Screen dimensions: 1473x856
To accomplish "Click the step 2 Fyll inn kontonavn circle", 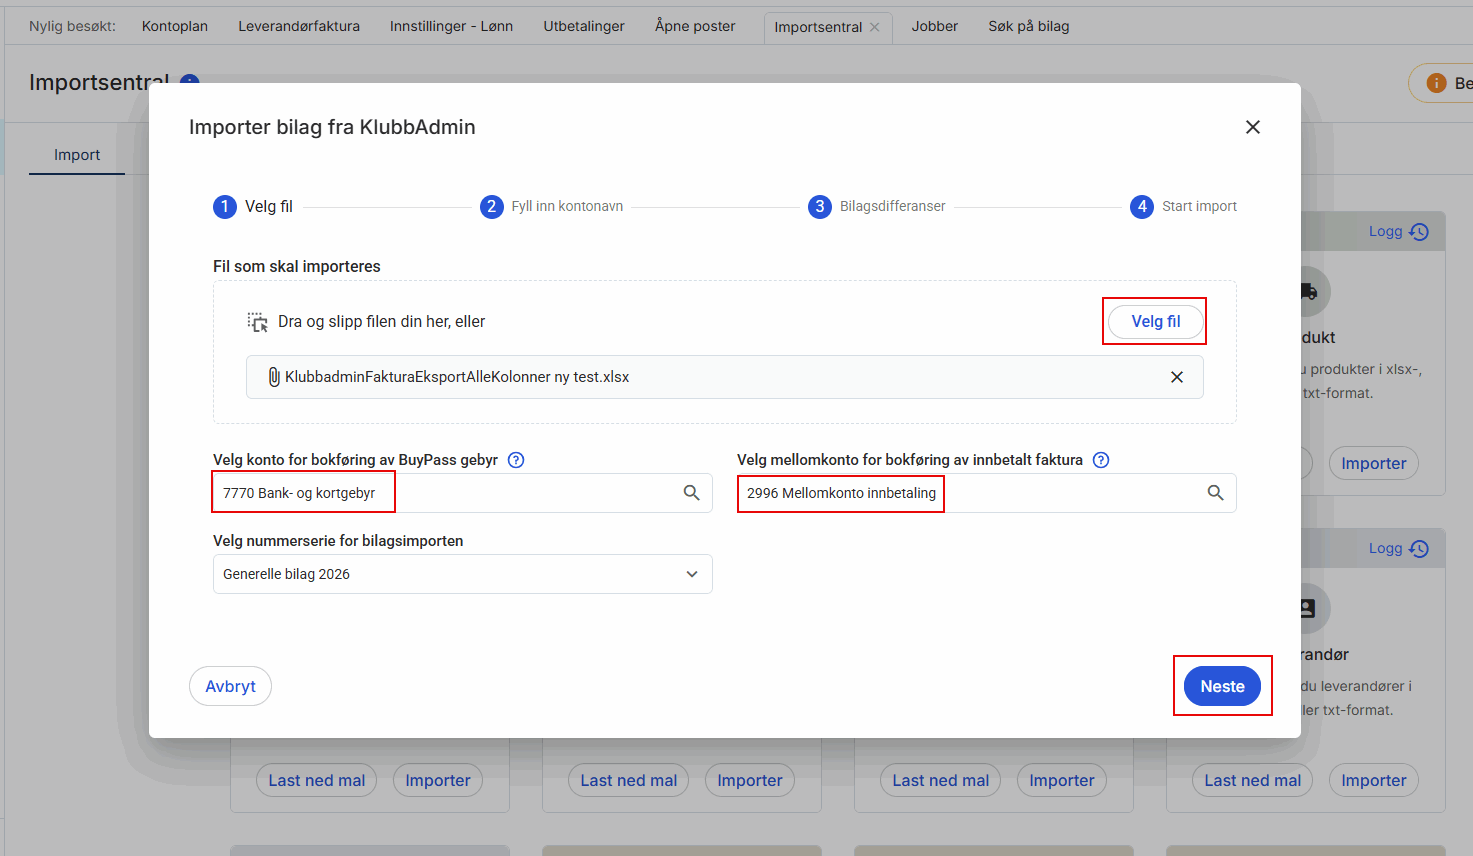I will (x=491, y=207).
